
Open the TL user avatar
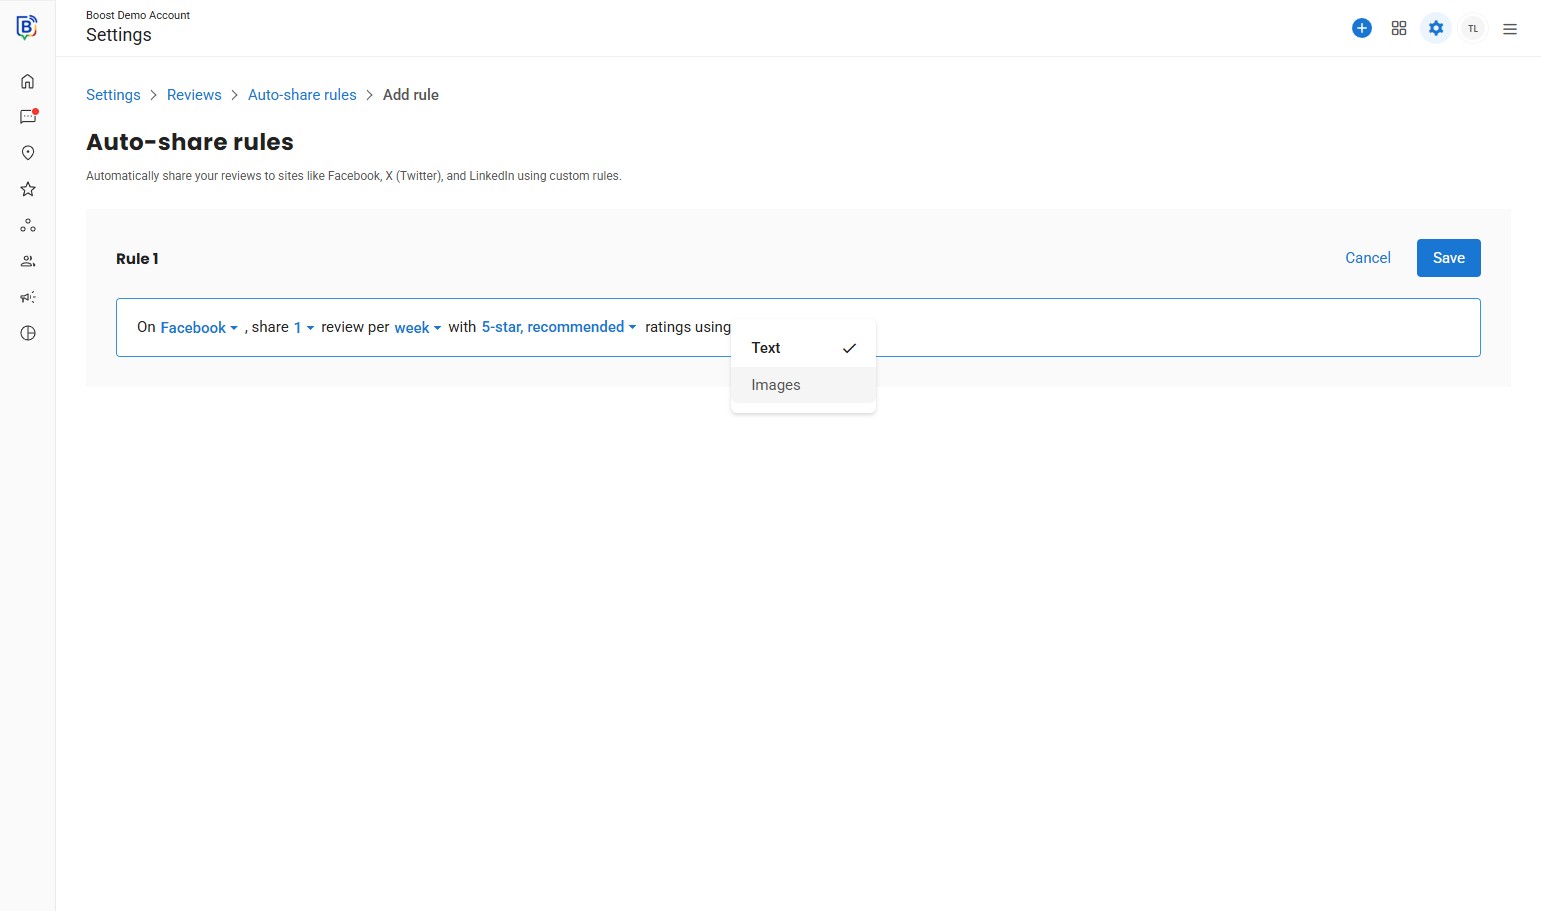click(x=1472, y=28)
